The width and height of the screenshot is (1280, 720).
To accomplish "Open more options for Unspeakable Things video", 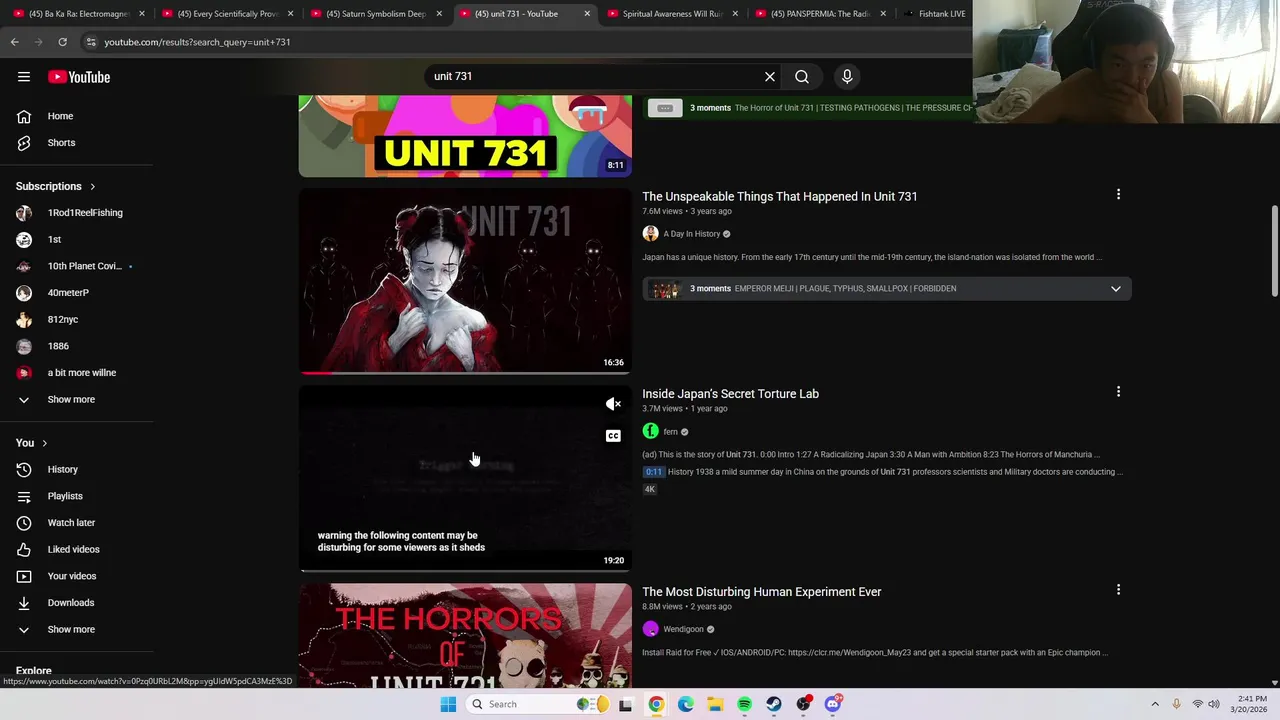I will [1118, 195].
